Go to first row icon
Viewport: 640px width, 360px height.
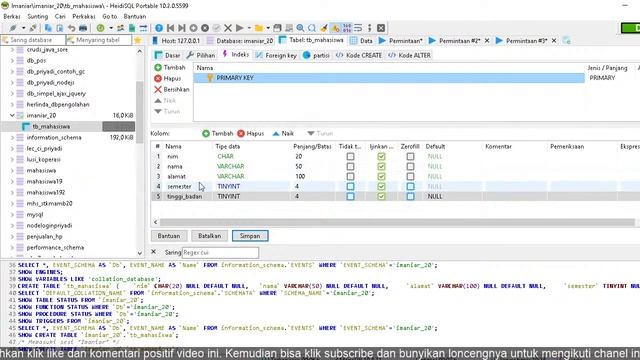[x=170, y=28]
